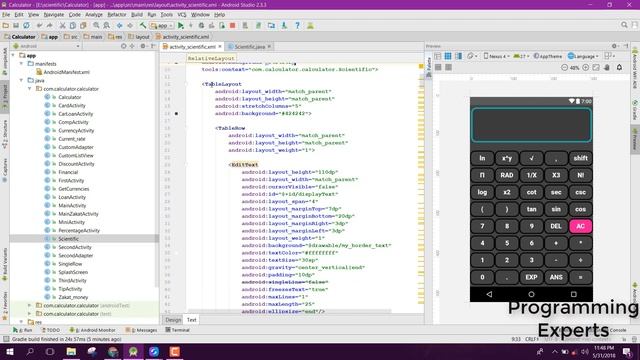Switch to the Design tab at editor bottom
The image size is (640, 360).
[173, 320]
